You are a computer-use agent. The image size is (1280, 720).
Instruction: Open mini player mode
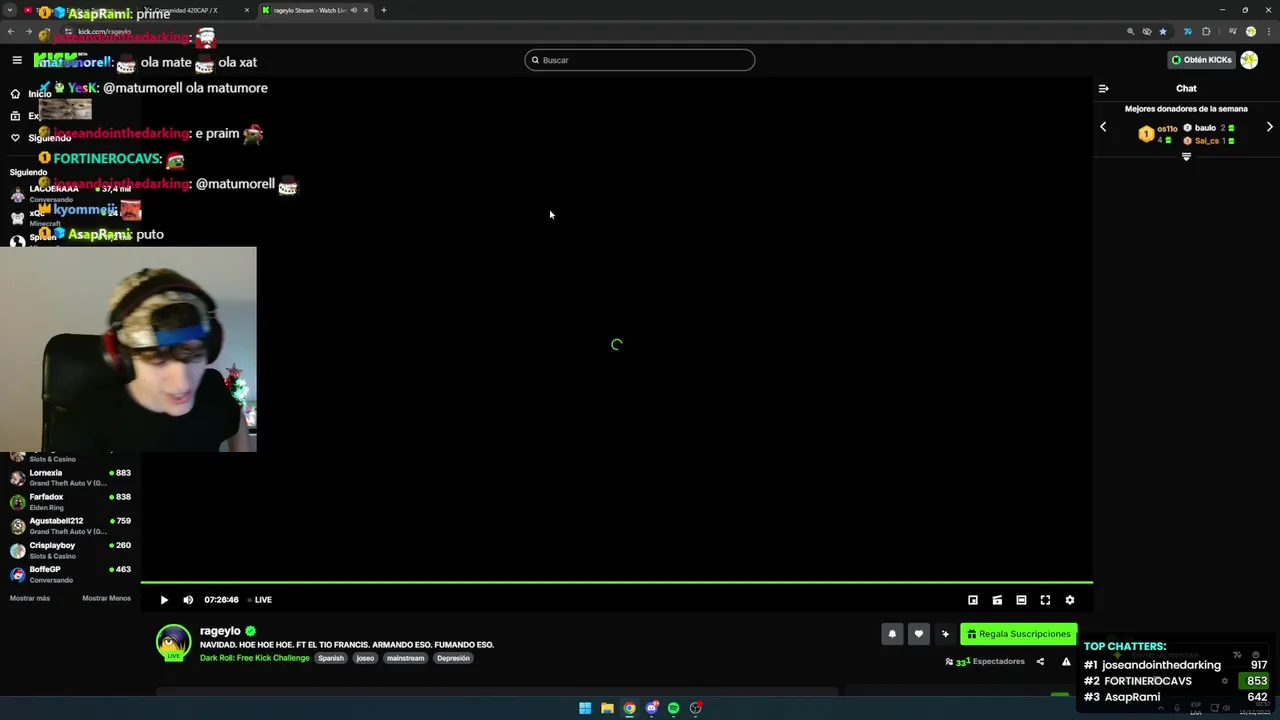click(x=973, y=600)
